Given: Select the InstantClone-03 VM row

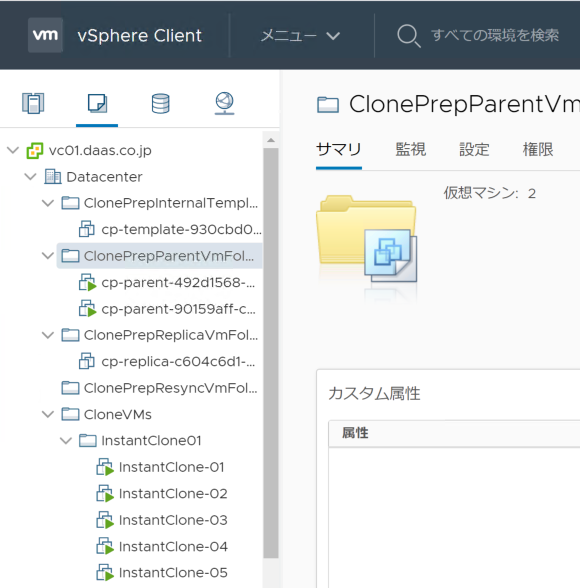Looking at the screenshot, I should (x=173, y=520).
